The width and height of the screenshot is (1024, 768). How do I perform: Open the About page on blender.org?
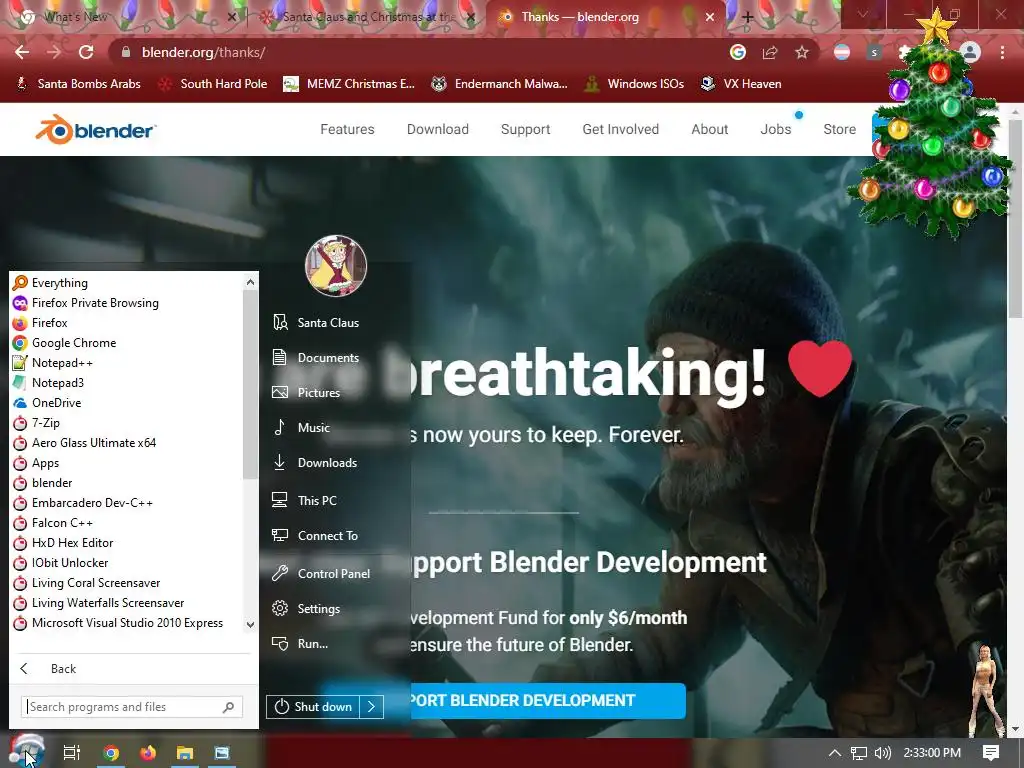pos(710,129)
